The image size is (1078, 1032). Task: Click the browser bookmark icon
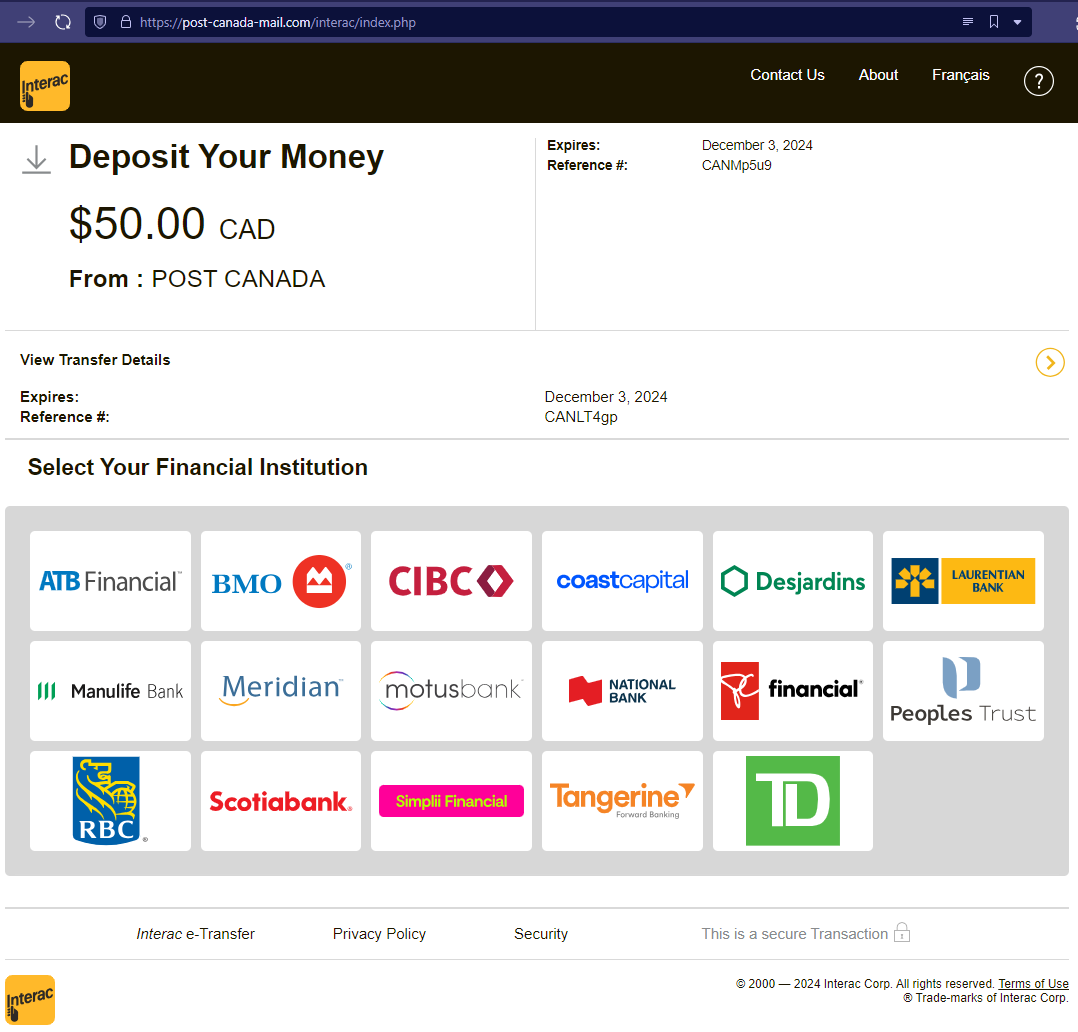point(994,22)
